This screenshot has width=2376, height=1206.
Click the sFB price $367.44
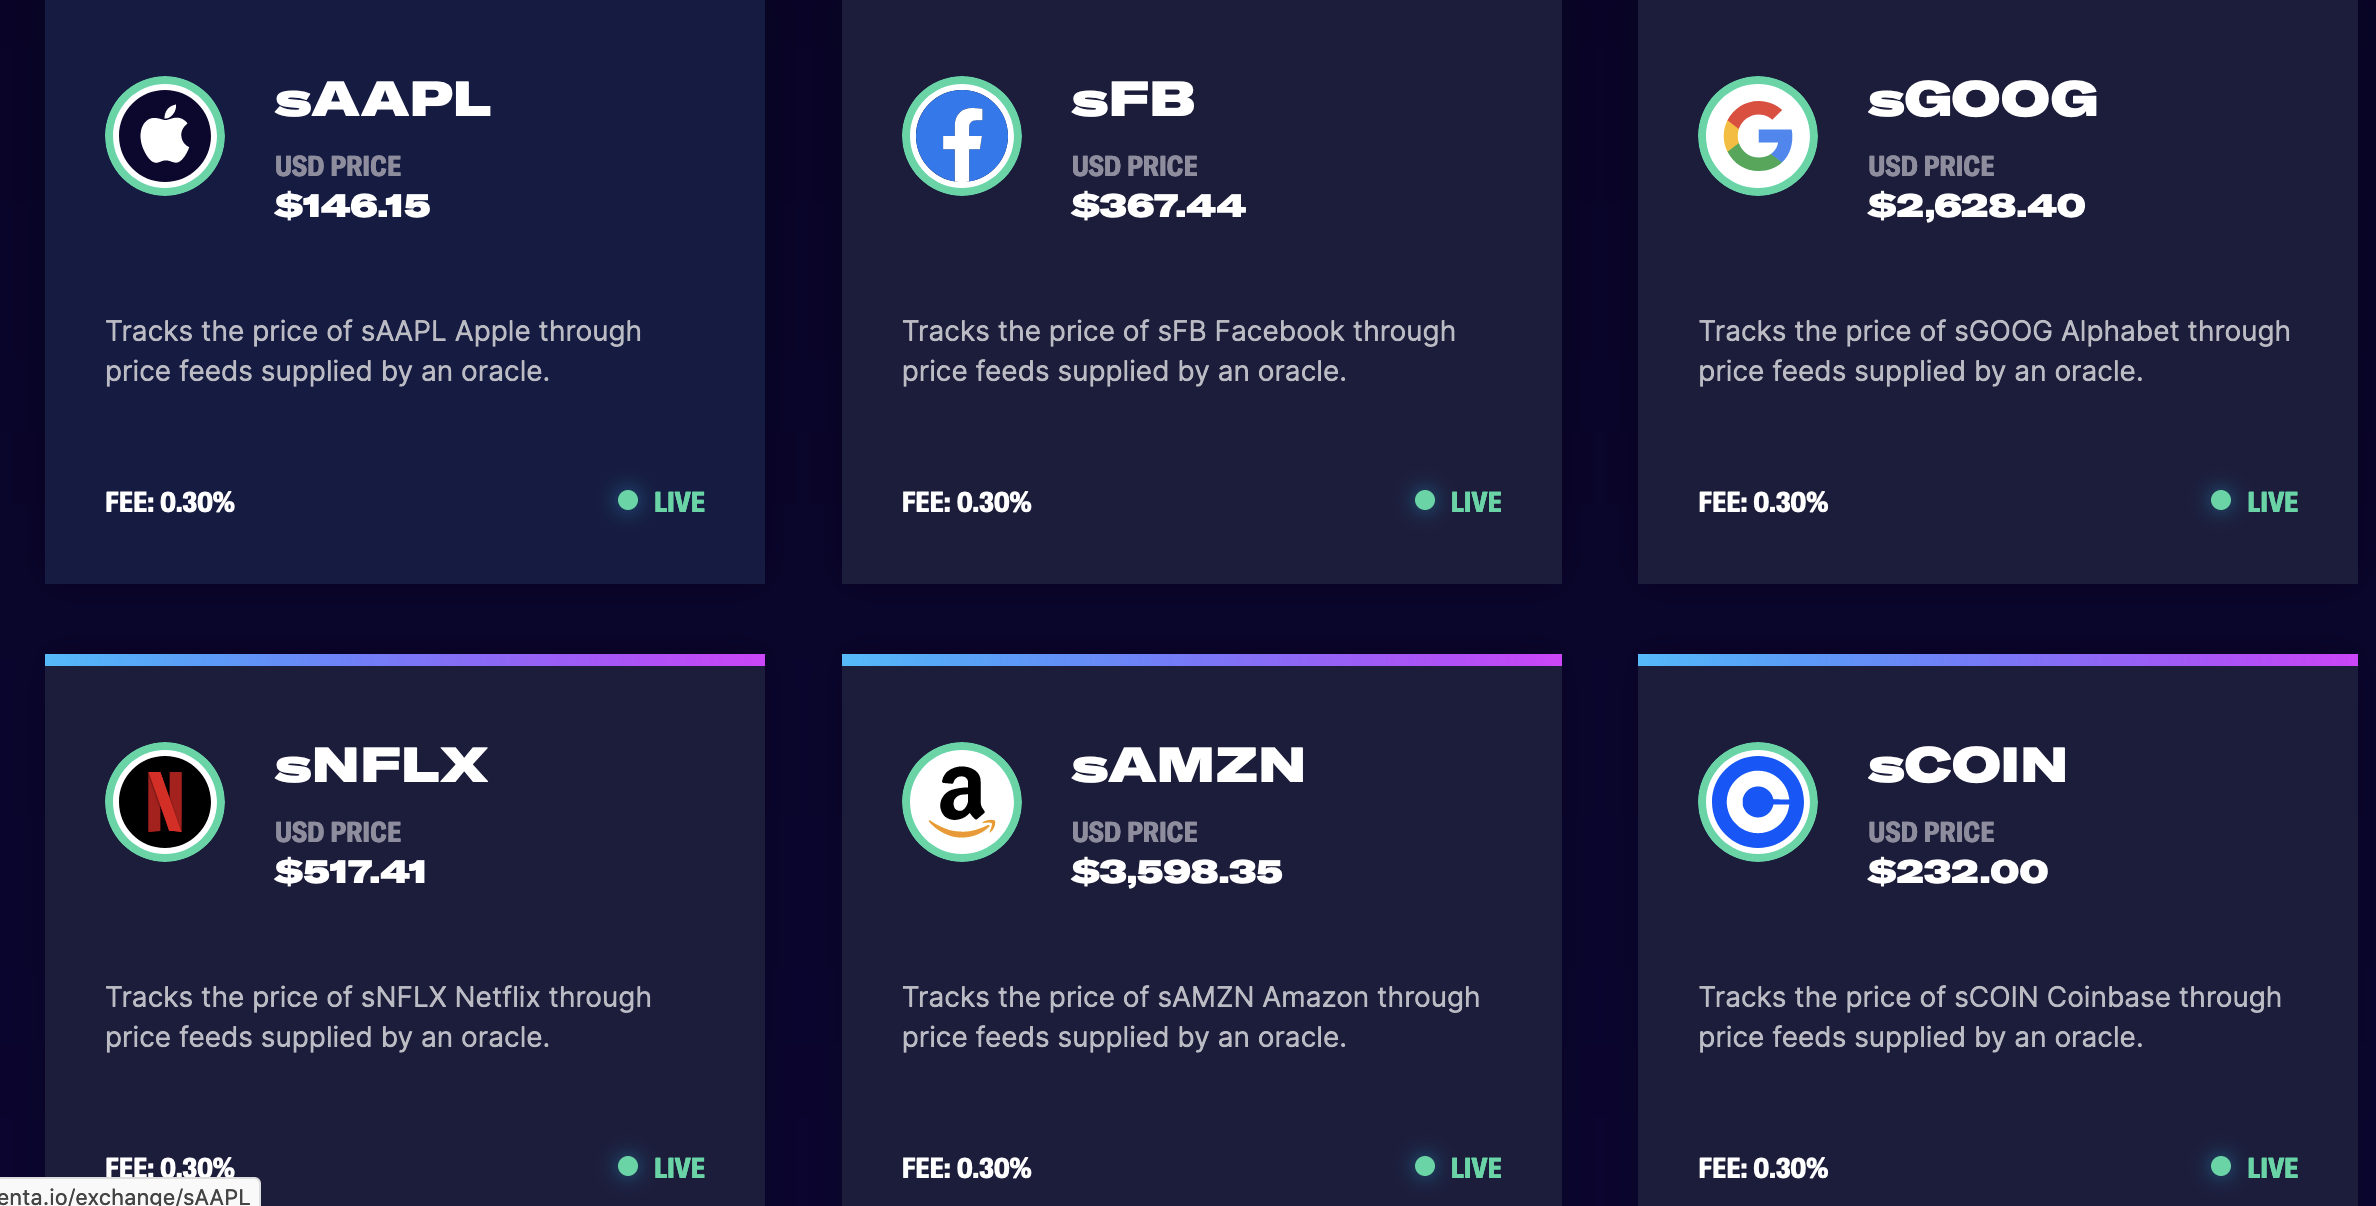pyautogui.click(x=1158, y=206)
